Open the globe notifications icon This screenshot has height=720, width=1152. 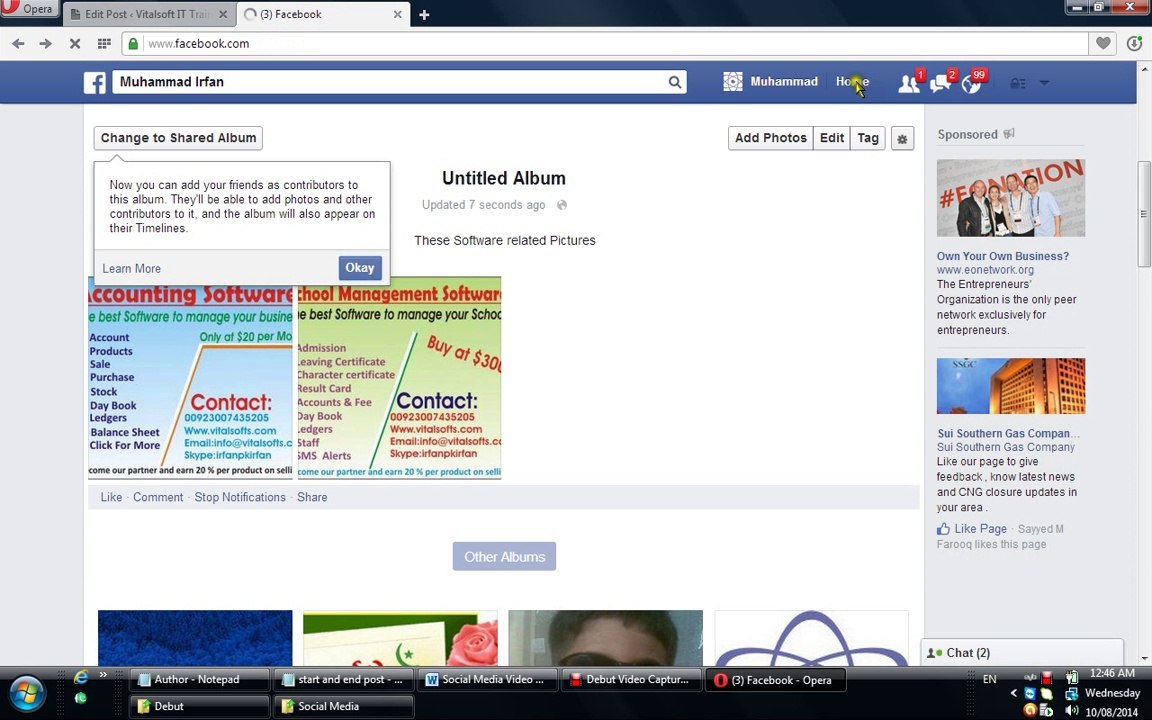point(971,83)
